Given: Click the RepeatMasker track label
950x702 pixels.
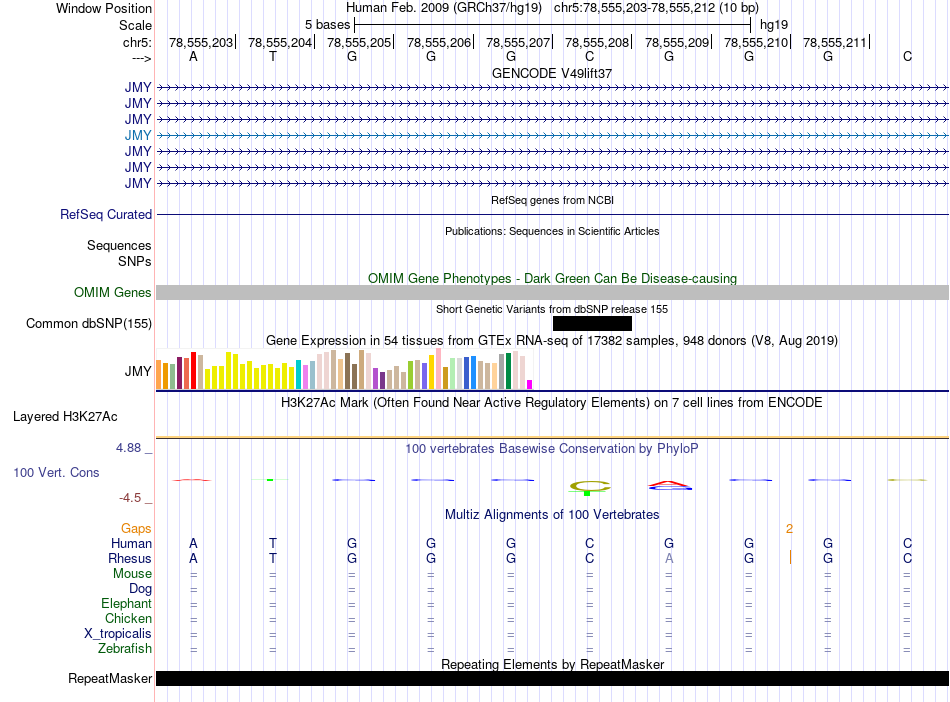Looking at the screenshot, I should click(110, 678).
